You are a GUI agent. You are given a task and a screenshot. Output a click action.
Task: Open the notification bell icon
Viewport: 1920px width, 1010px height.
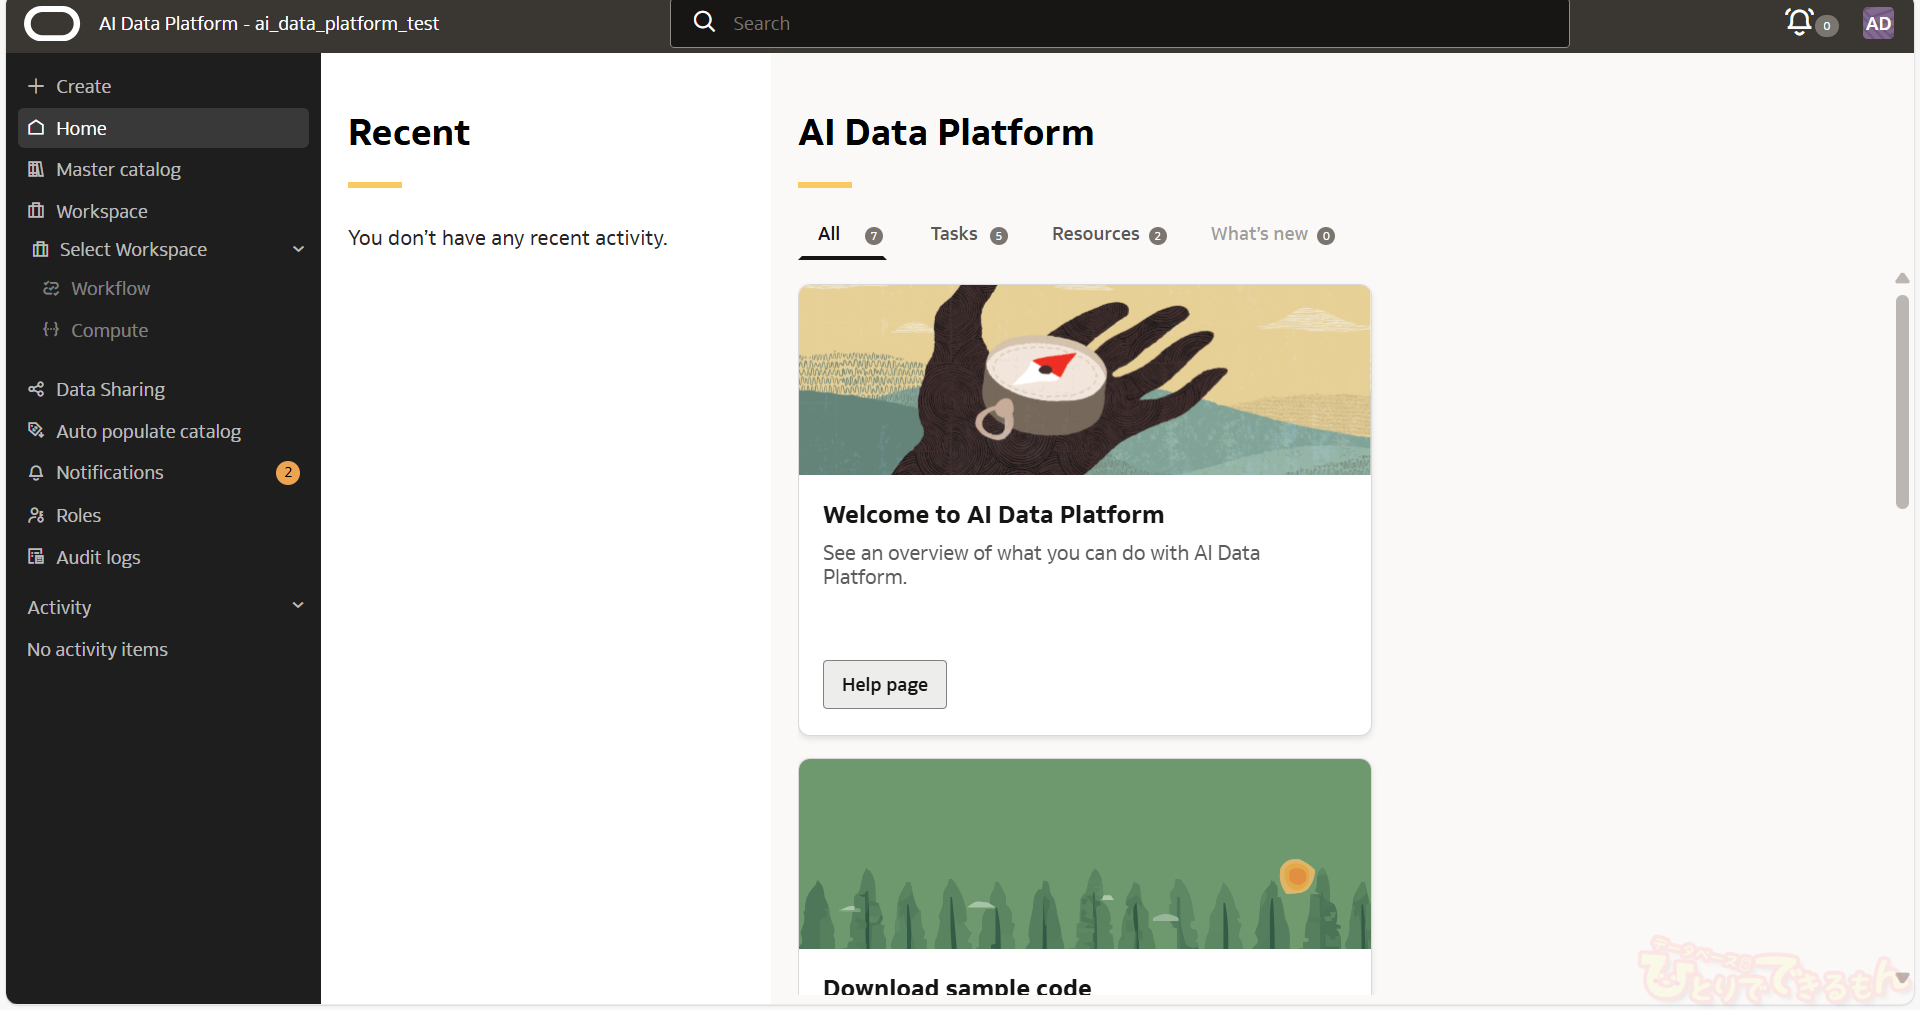click(x=1799, y=22)
